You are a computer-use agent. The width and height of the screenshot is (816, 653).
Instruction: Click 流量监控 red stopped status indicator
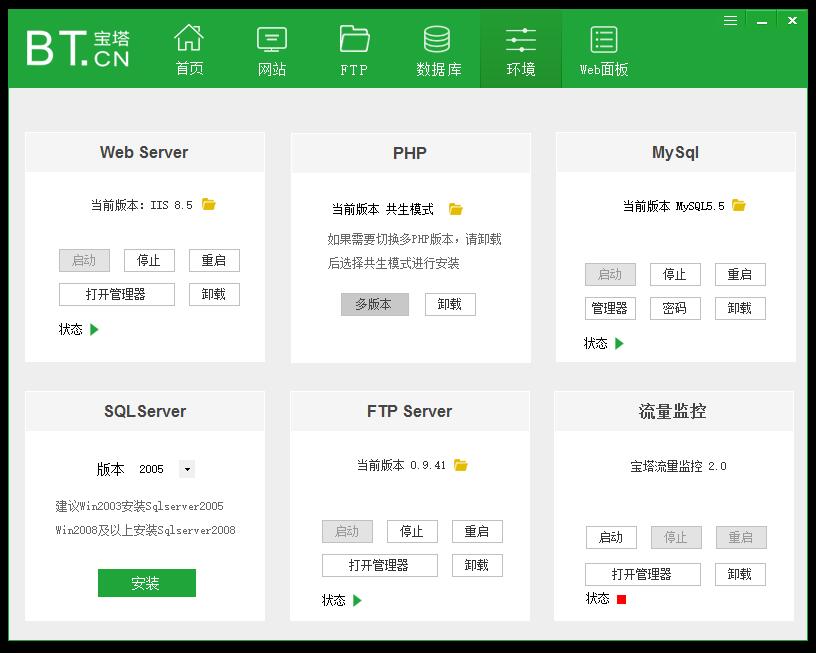(621, 599)
